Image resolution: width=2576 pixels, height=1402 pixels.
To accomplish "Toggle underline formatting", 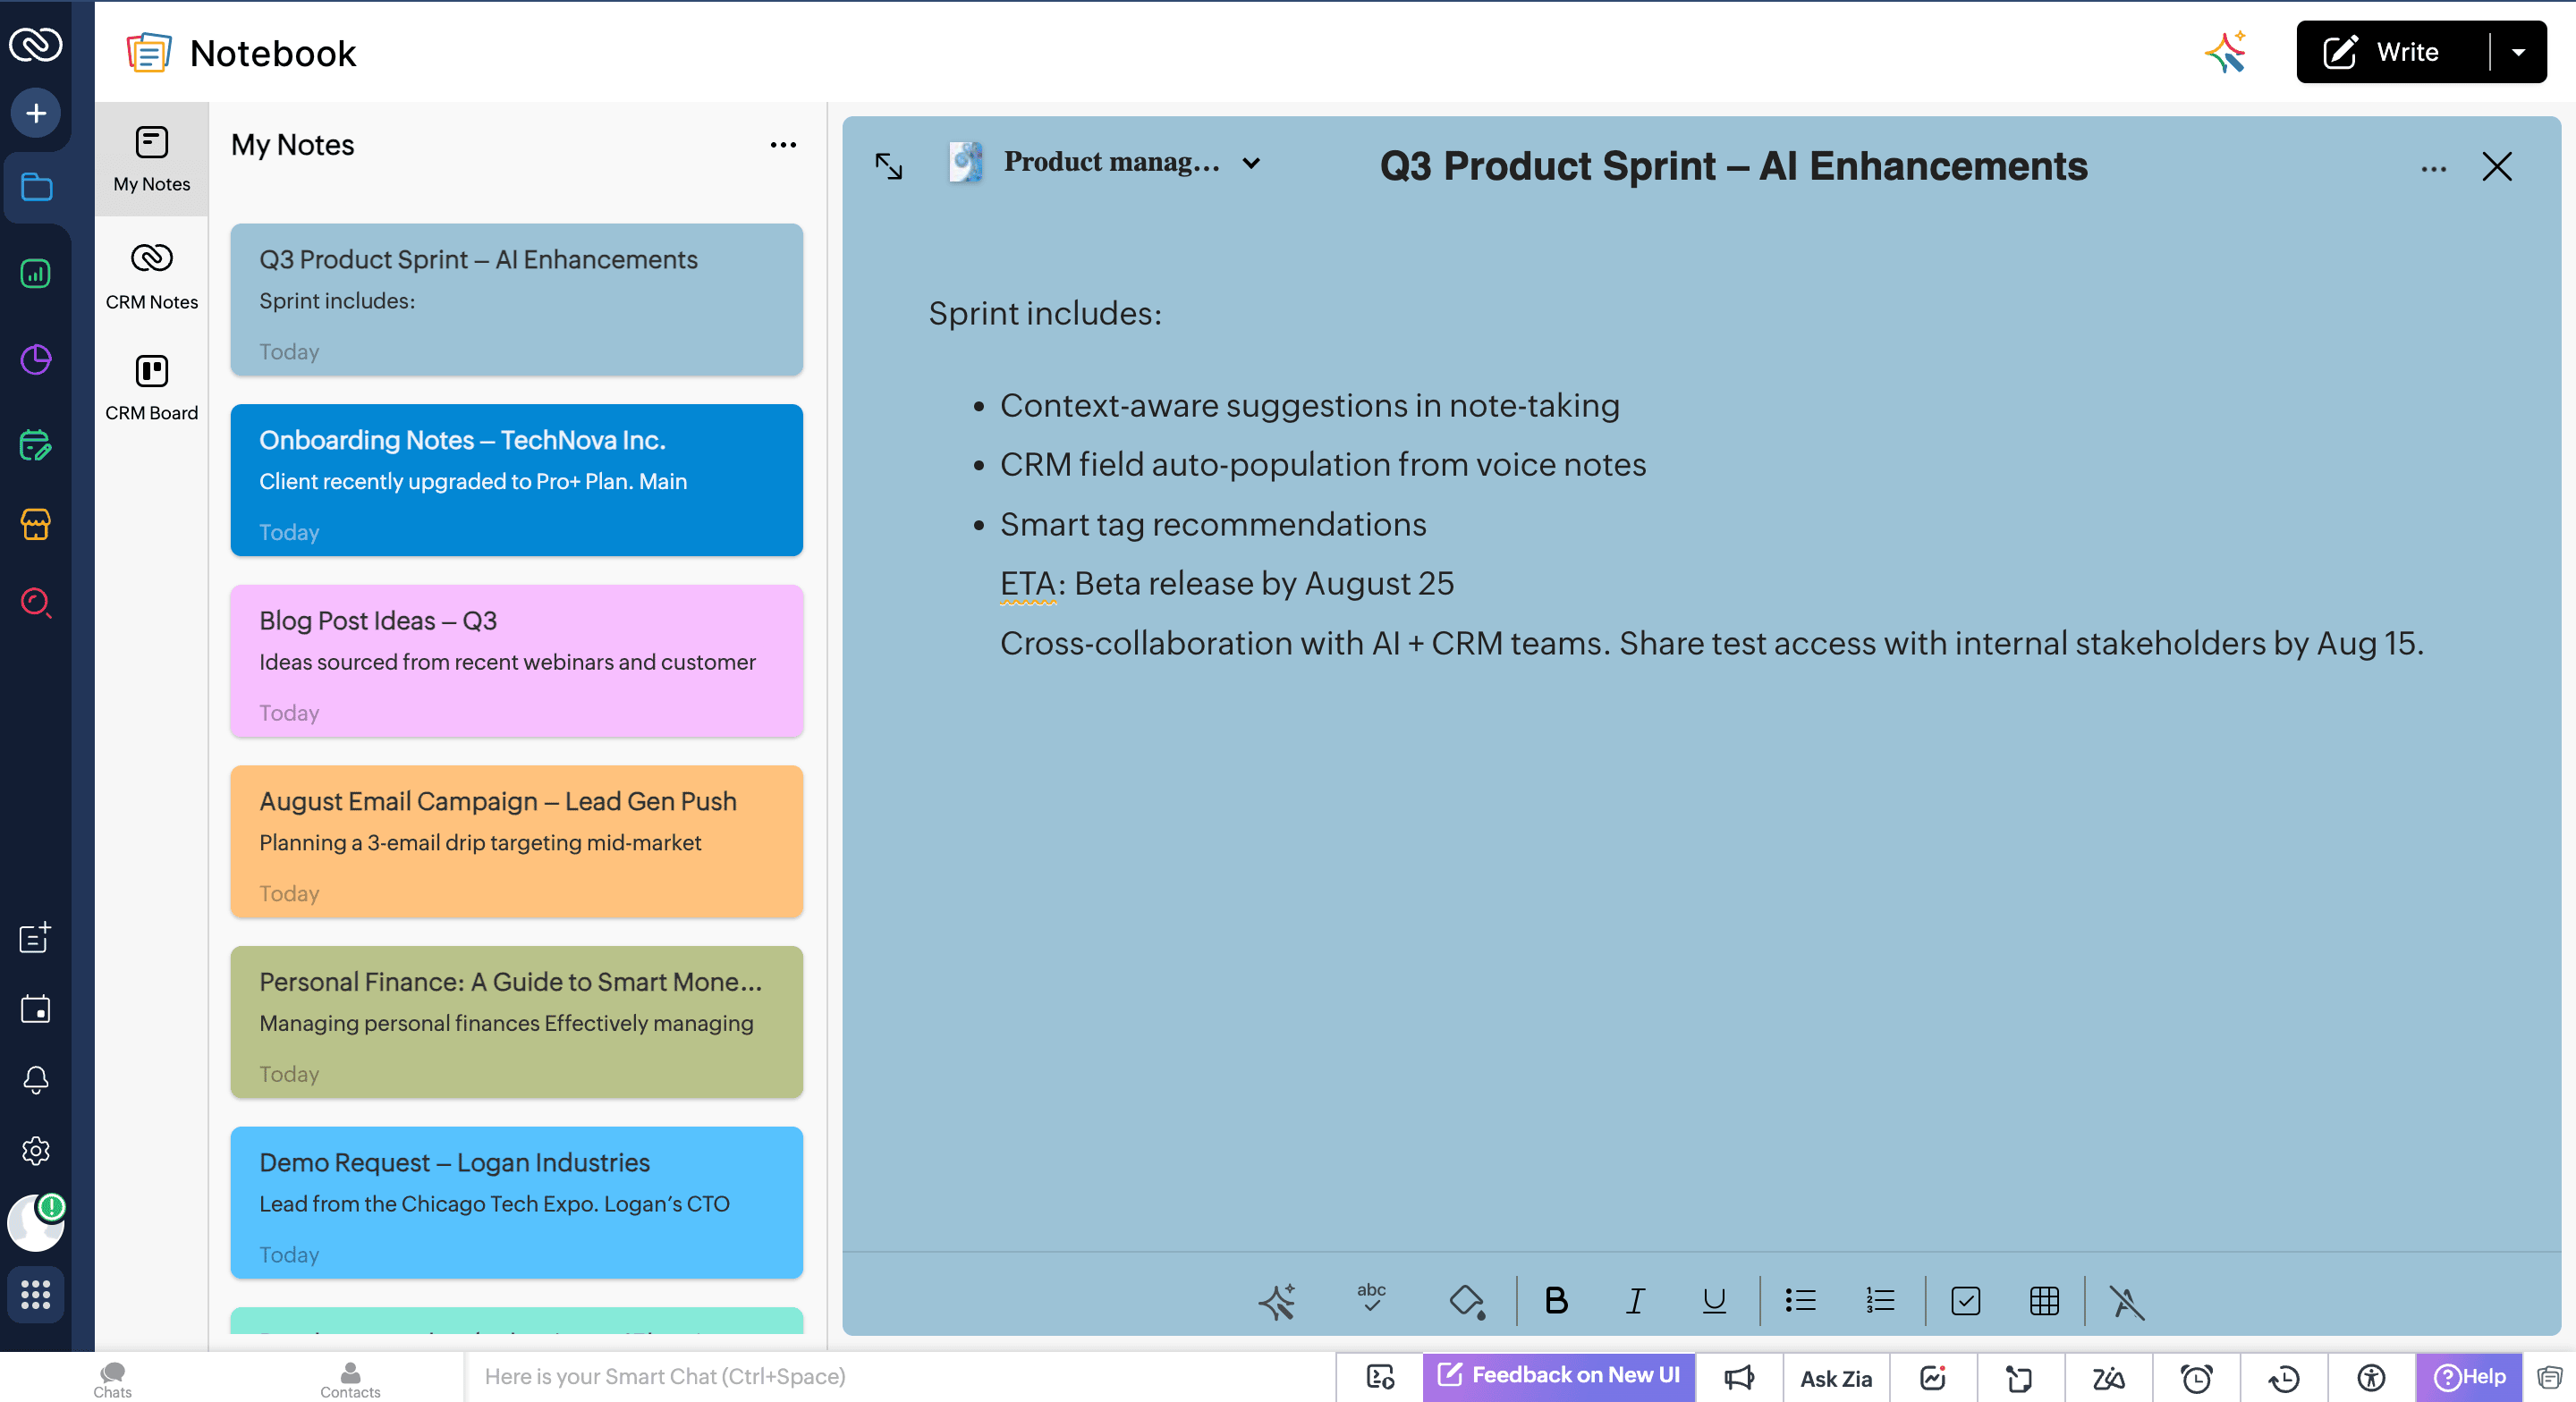I will click(1714, 1300).
